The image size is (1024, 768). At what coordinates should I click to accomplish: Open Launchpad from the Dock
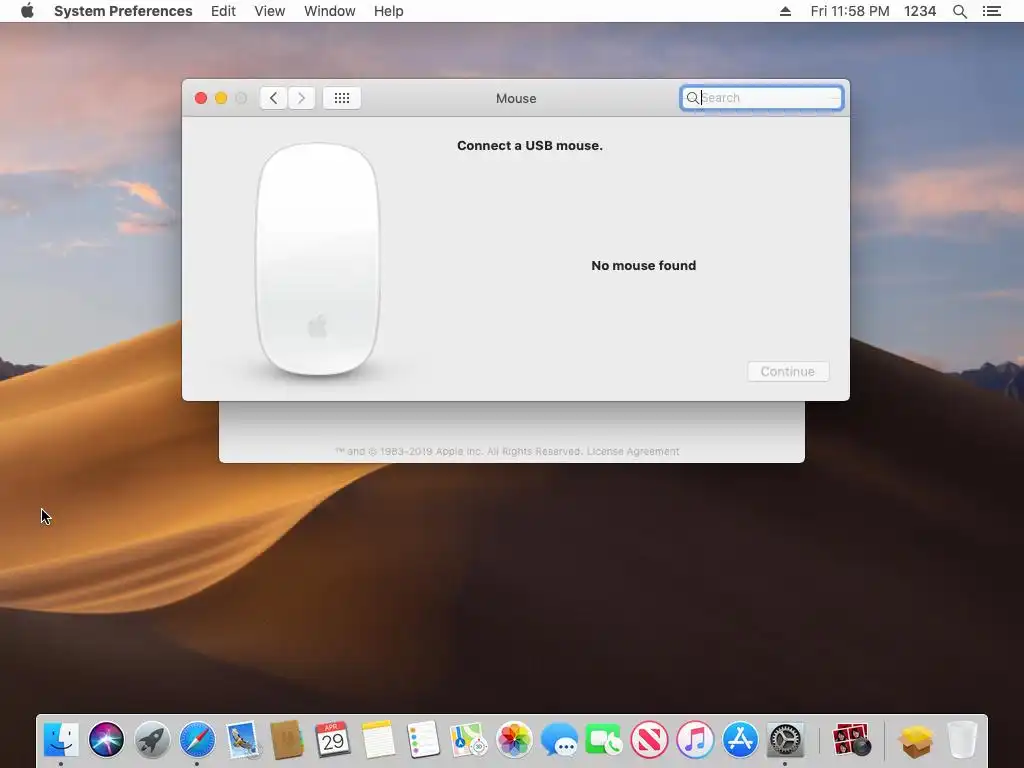[152, 740]
